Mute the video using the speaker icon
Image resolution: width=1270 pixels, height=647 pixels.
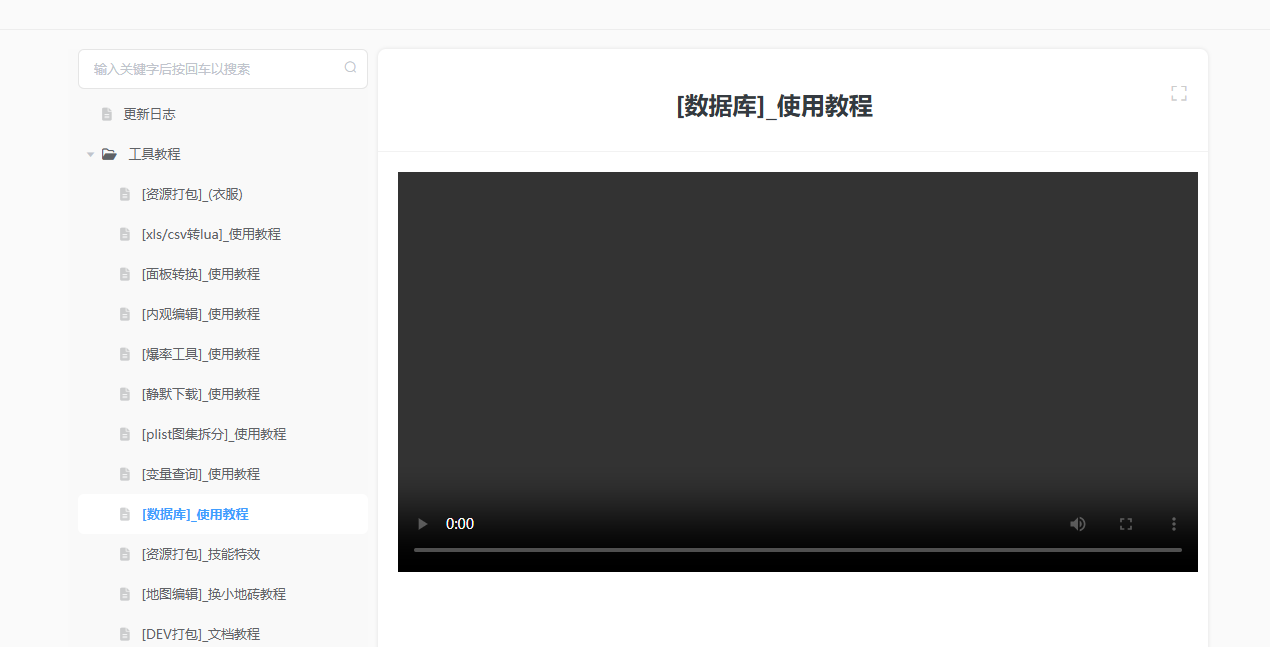point(1078,524)
